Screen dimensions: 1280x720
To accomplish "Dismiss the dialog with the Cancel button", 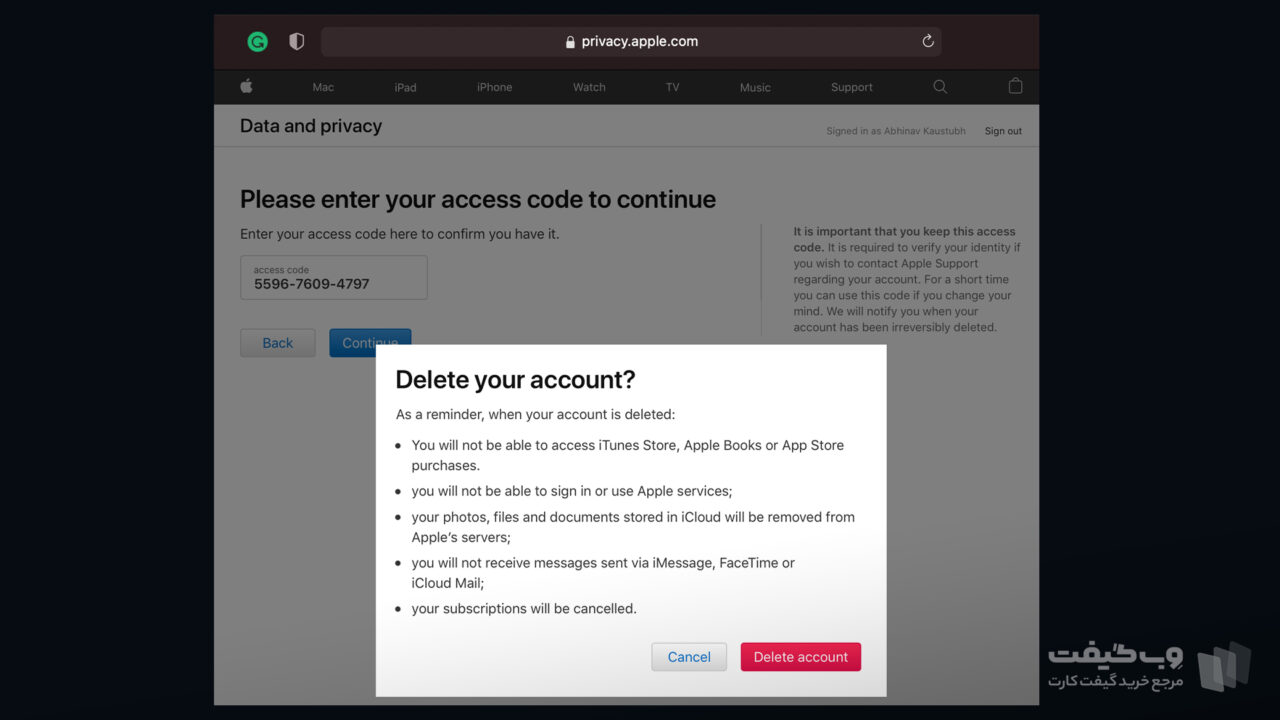I will click(x=689, y=657).
